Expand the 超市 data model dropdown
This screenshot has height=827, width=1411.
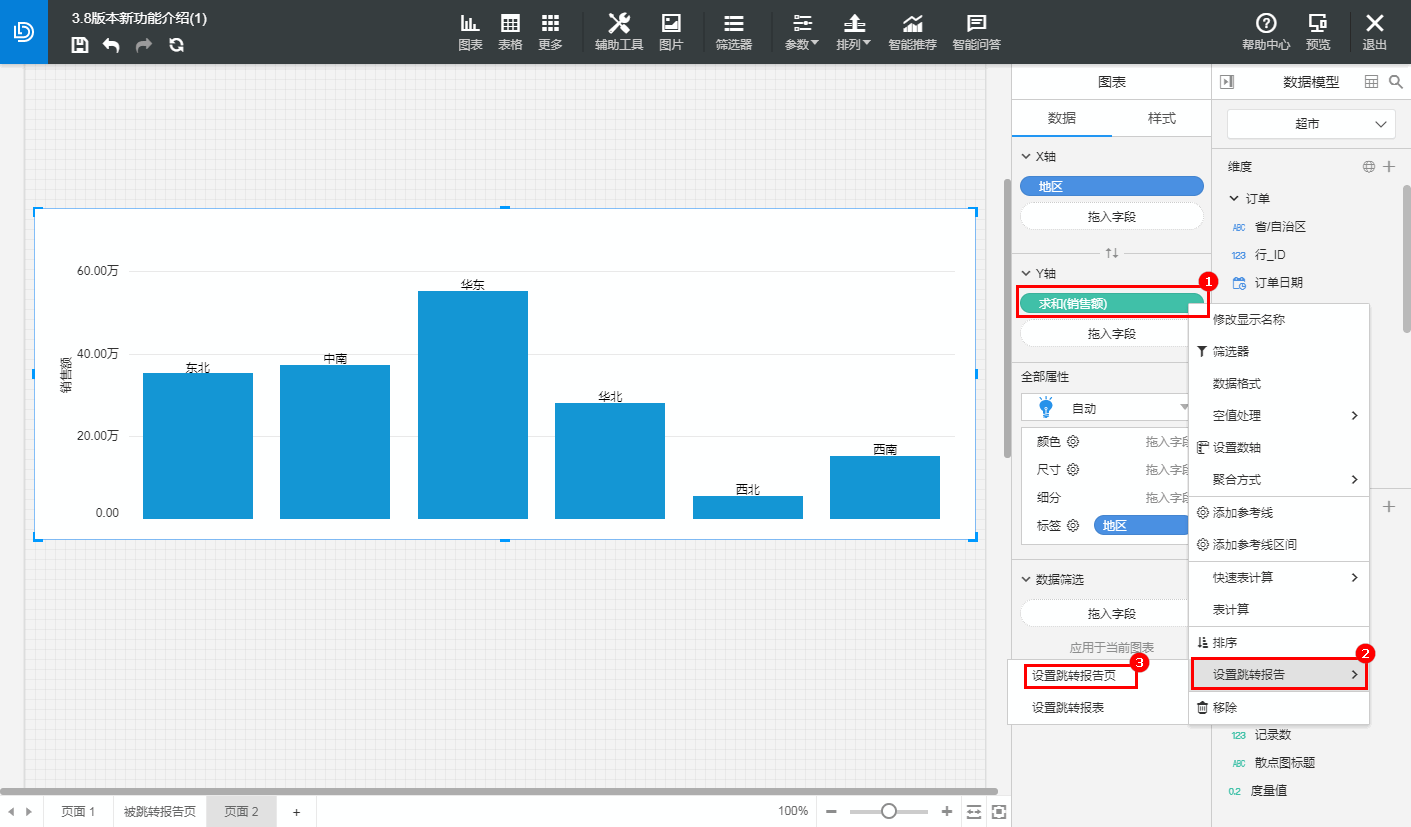pyautogui.click(x=1311, y=124)
